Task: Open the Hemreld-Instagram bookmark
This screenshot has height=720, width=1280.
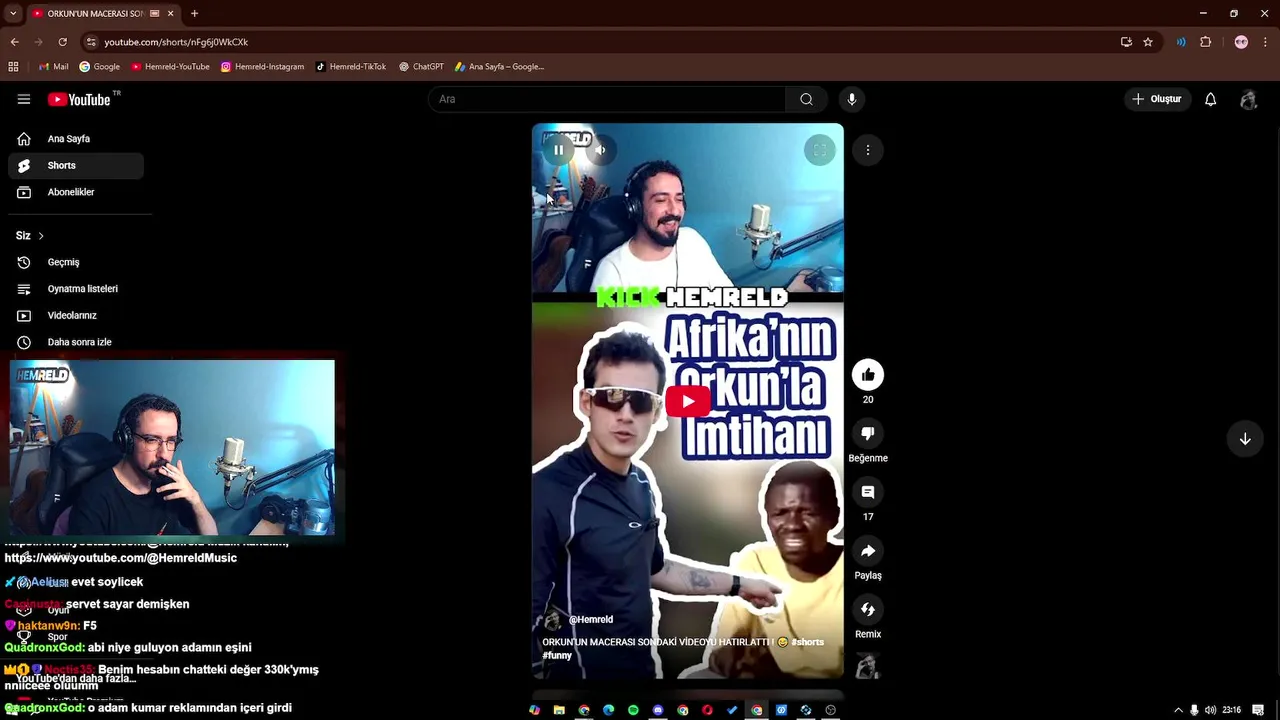Action: tap(262, 67)
